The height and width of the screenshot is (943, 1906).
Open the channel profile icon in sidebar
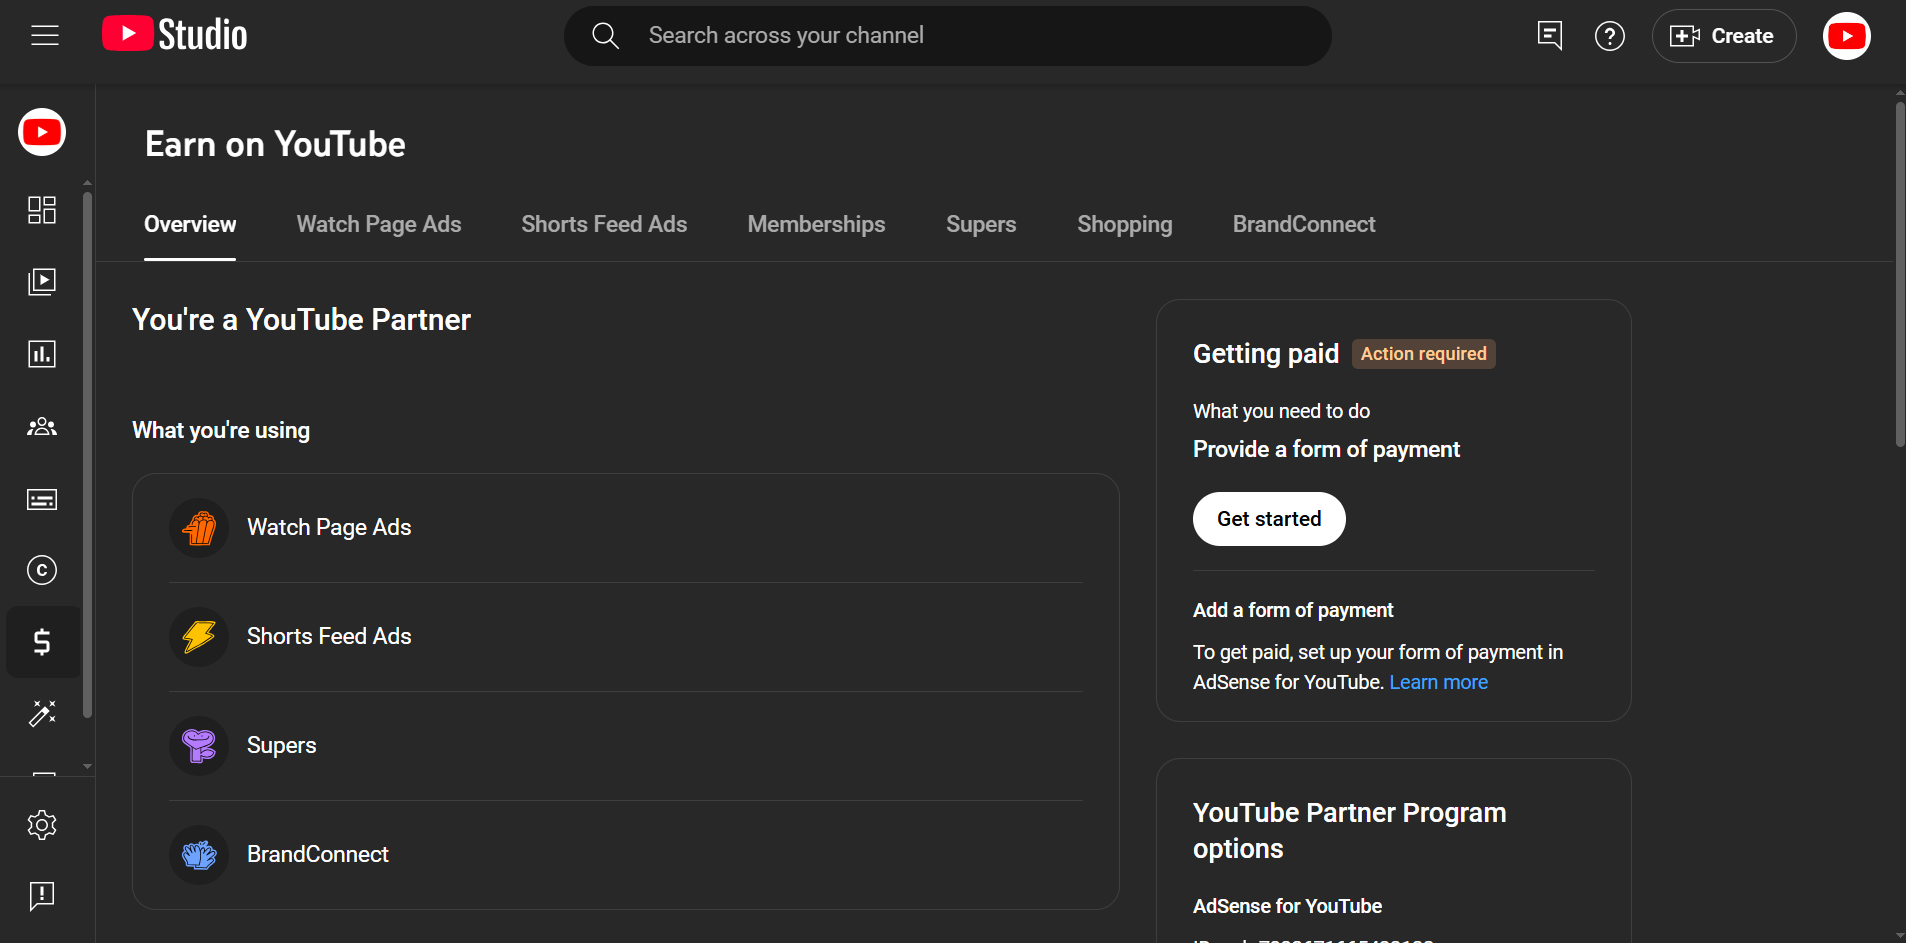(x=42, y=132)
